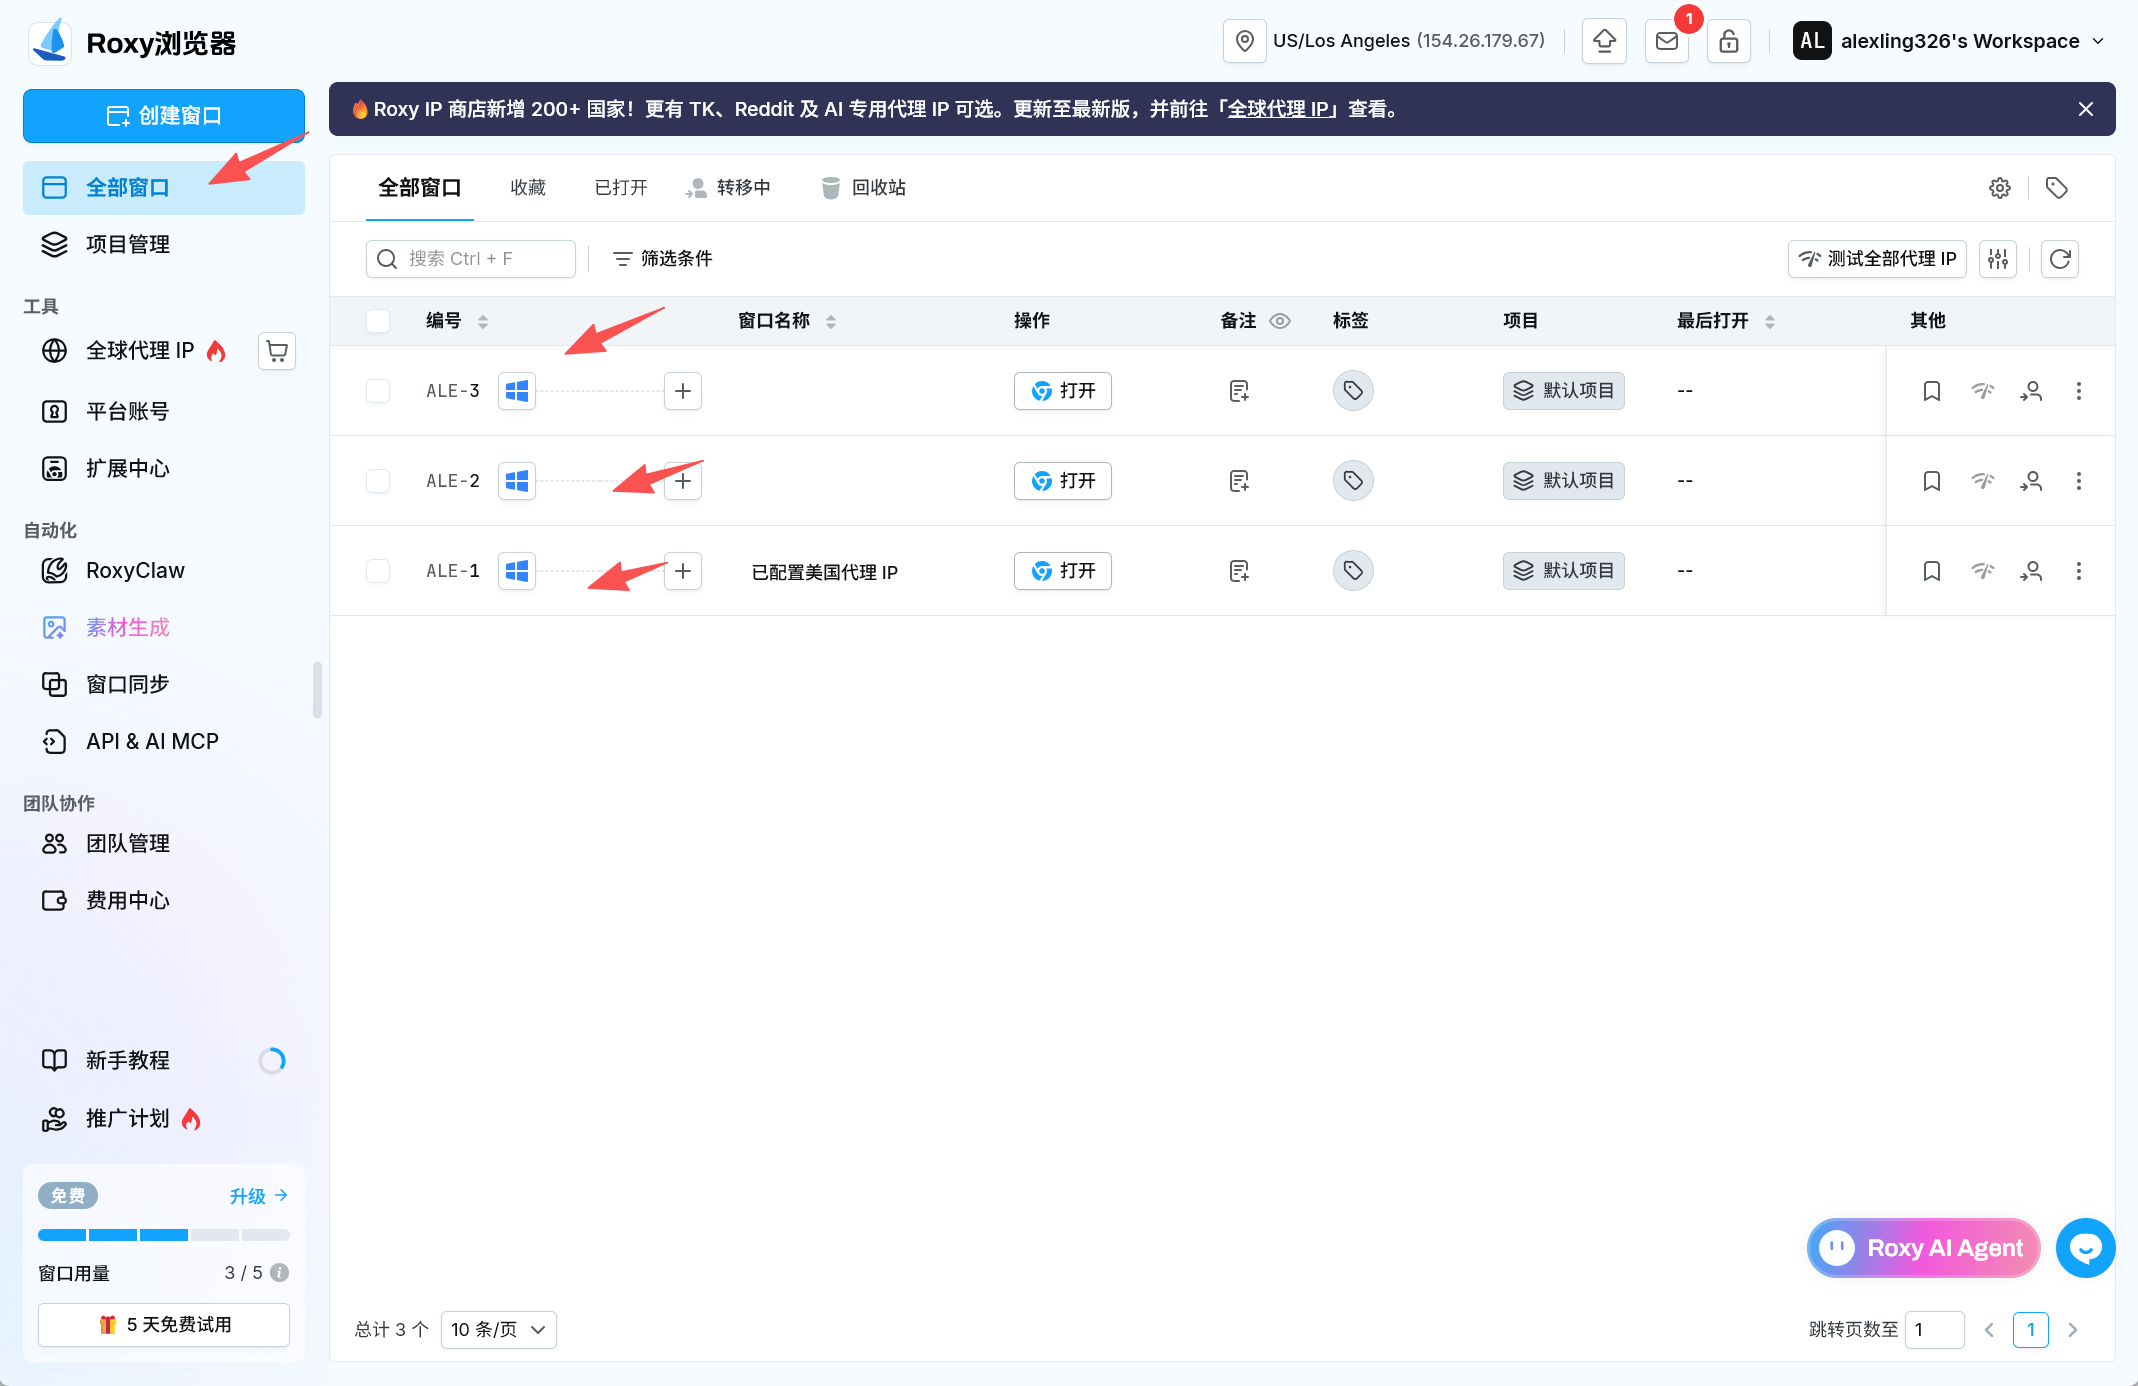The width and height of the screenshot is (2138, 1386).
Task: Open the ALE-3 browser window
Action: [1063, 391]
